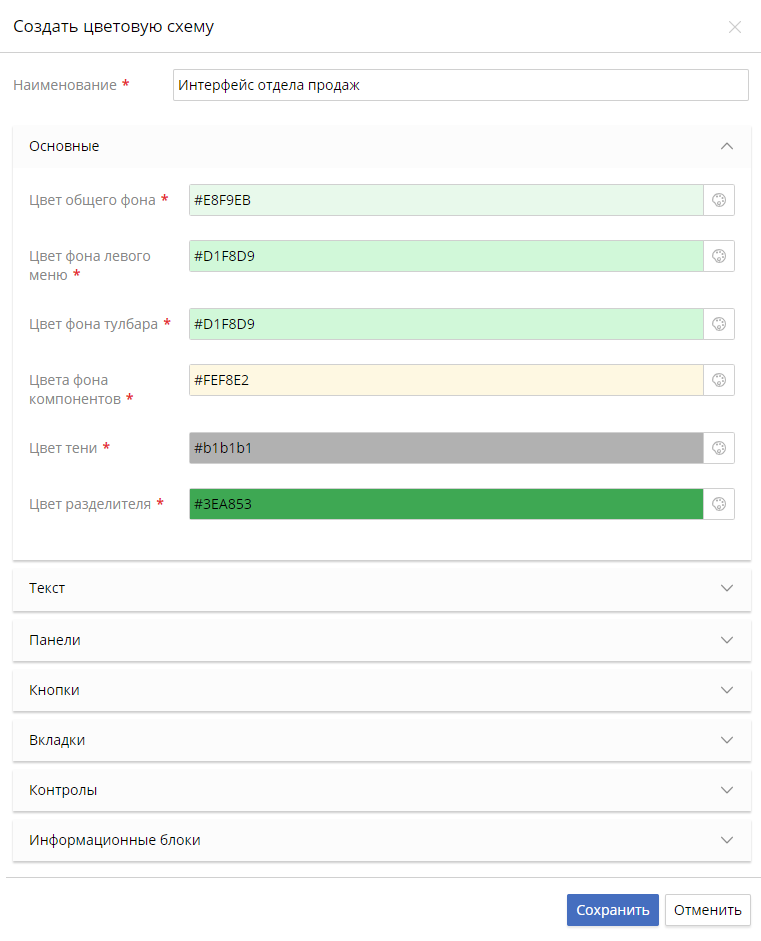Open palette picker for Цвет общего фона
761x941 pixels.
(718, 200)
